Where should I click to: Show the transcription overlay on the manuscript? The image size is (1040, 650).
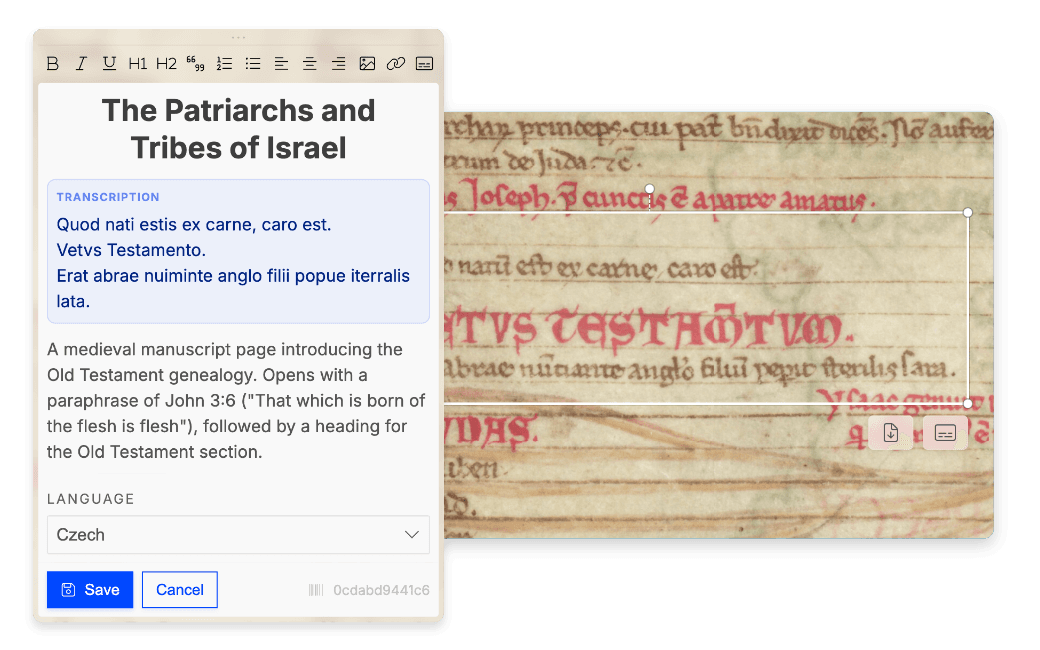pos(944,433)
